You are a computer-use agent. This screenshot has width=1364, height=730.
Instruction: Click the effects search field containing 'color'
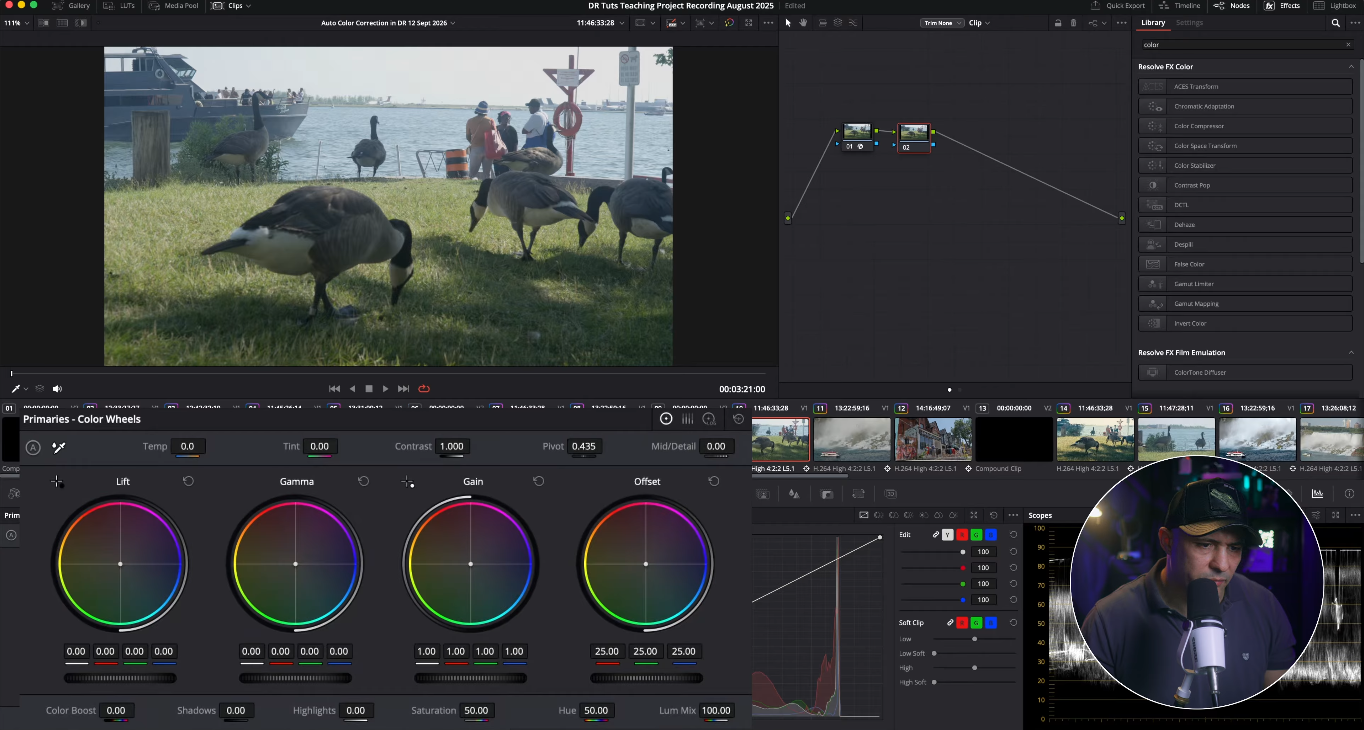[x=1246, y=45]
